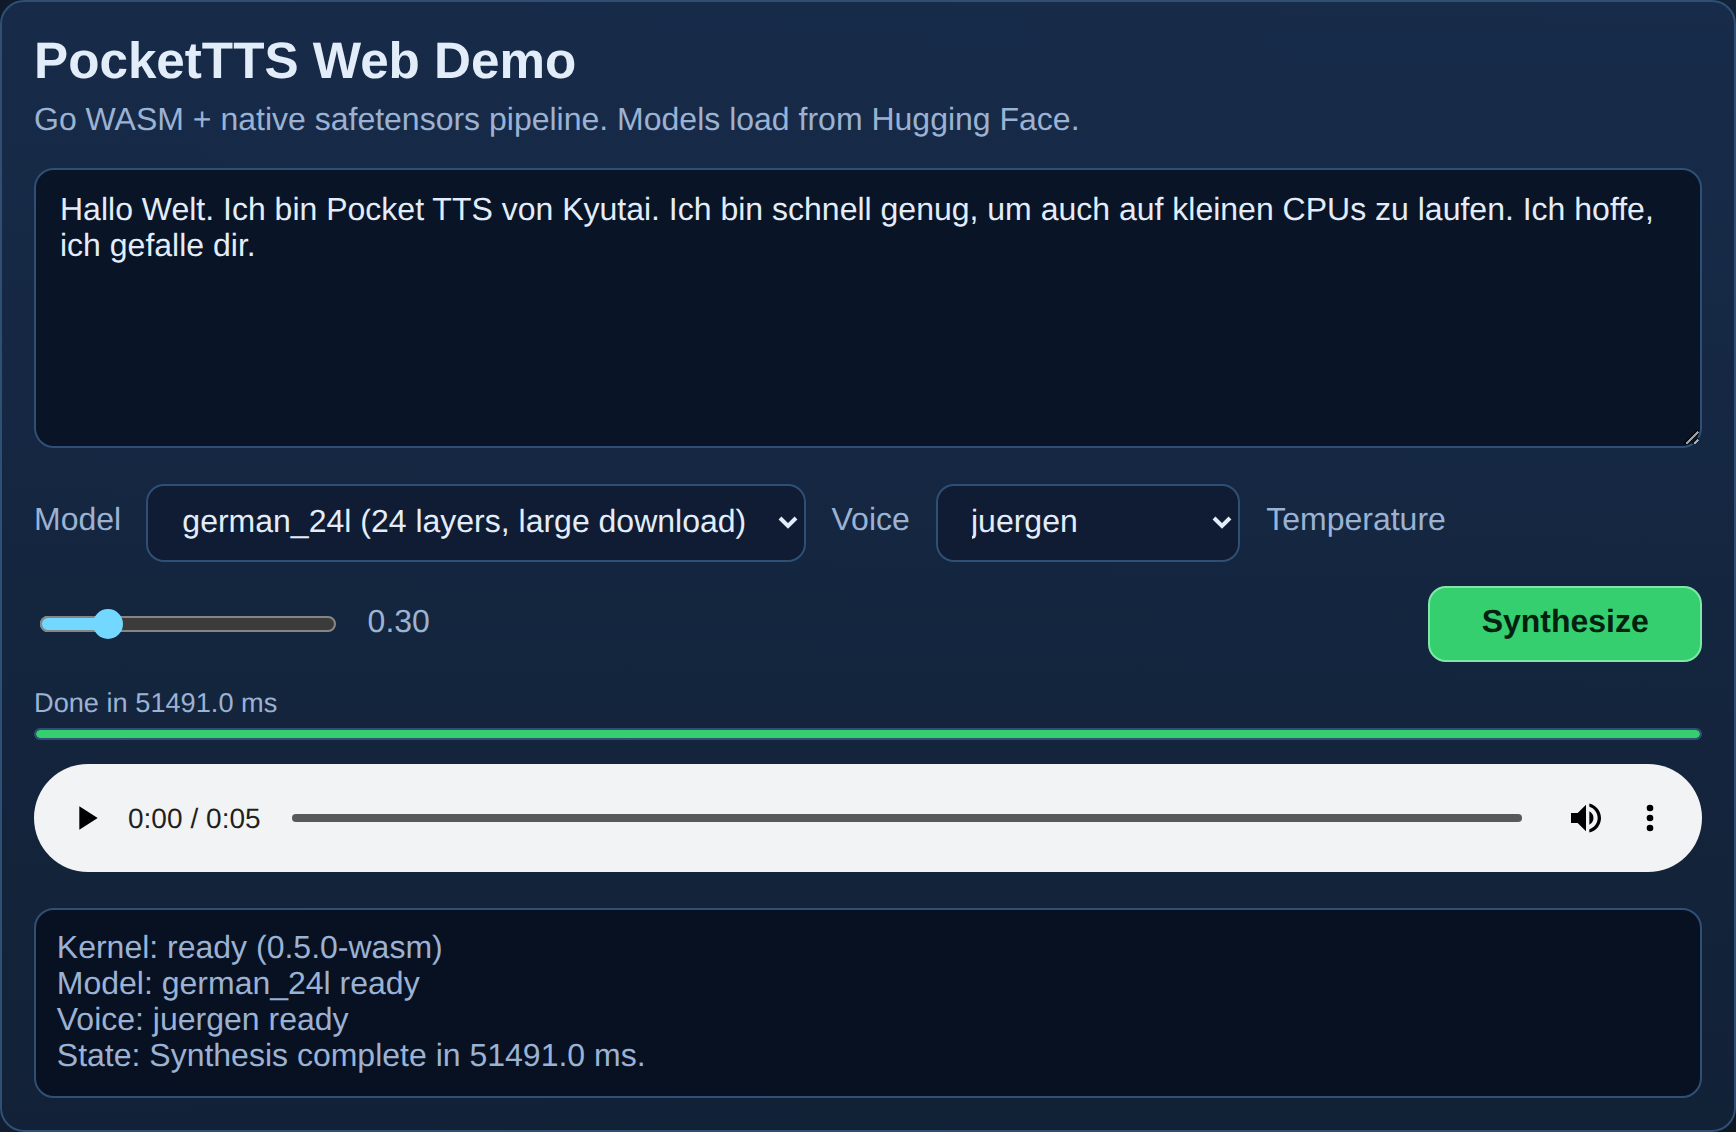Open the Model dropdown
The height and width of the screenshot is (1132, 1736).
click(x=476, y=523)
